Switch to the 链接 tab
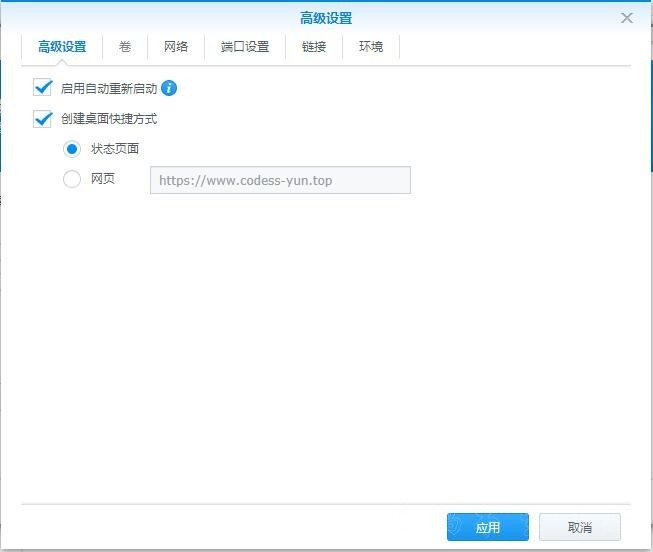 [x=314, y=46]
